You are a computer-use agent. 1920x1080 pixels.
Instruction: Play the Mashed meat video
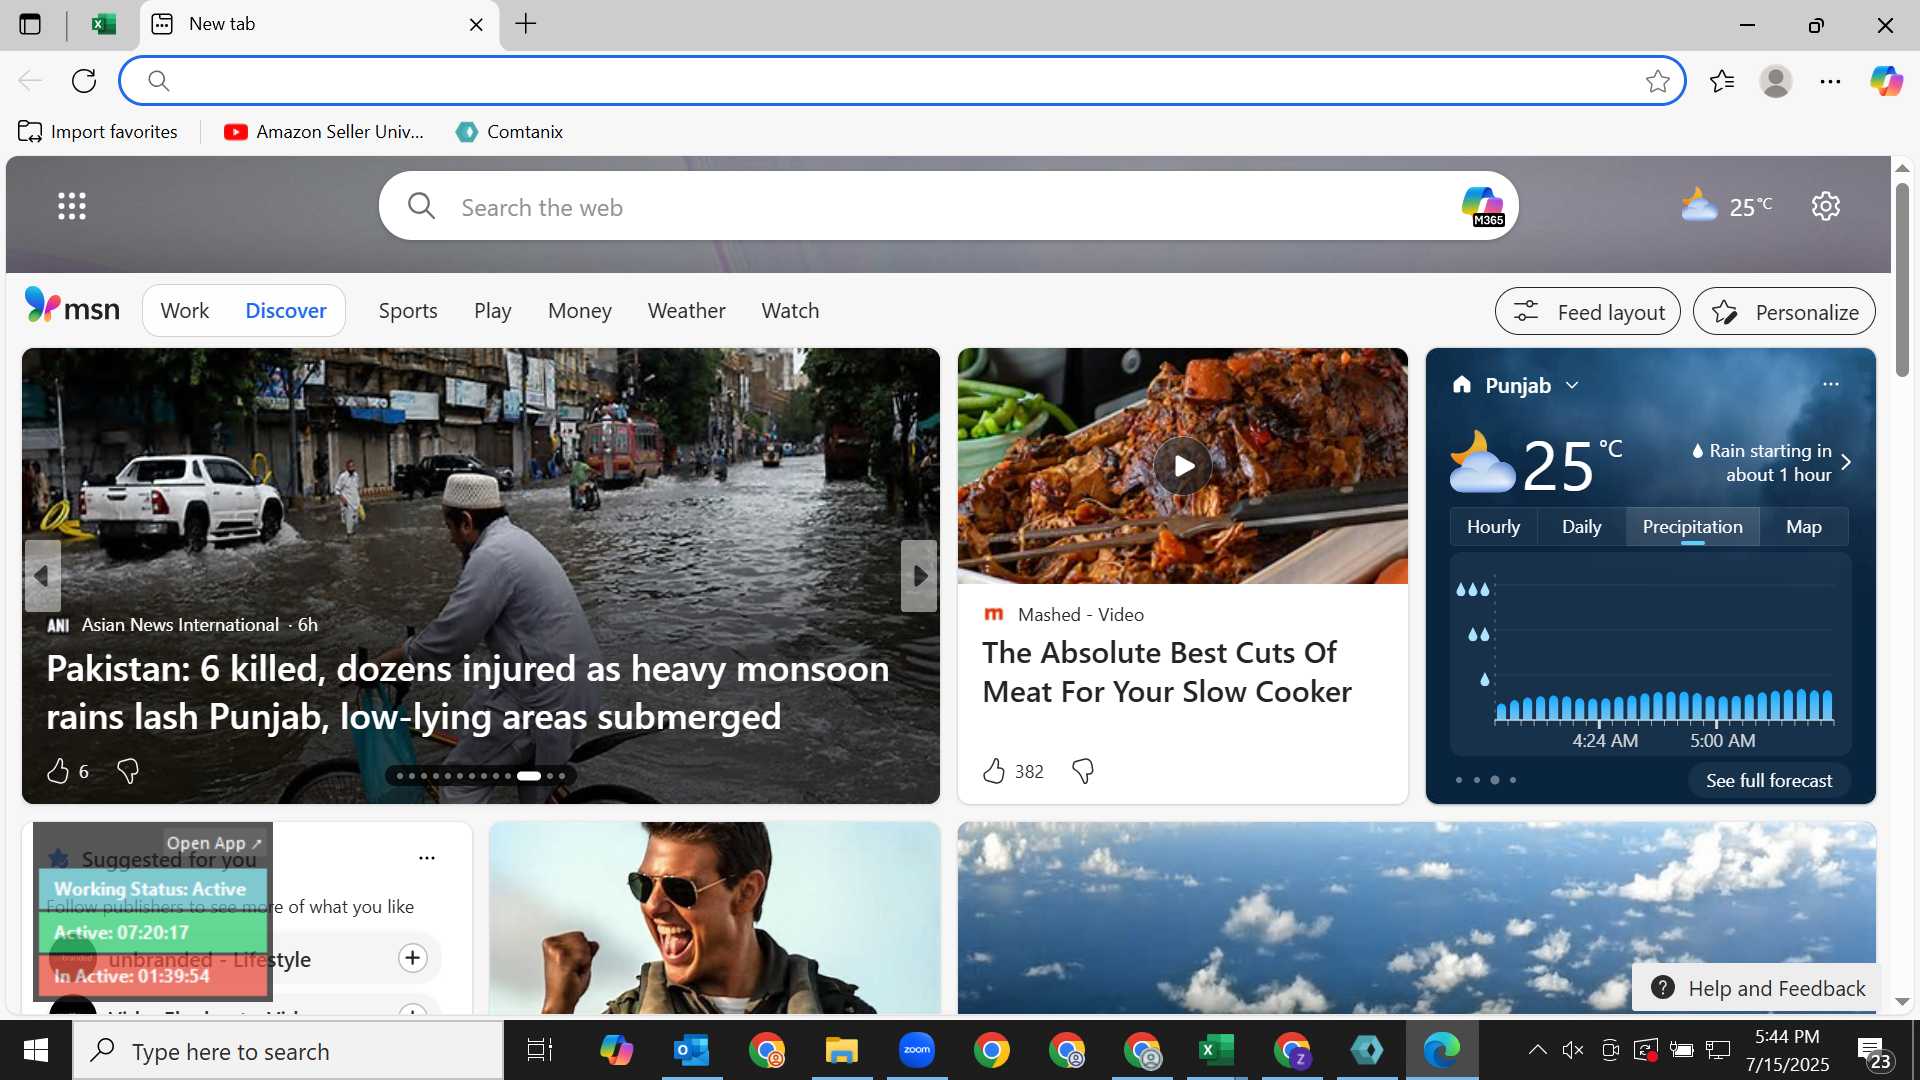click(1183, 466)
